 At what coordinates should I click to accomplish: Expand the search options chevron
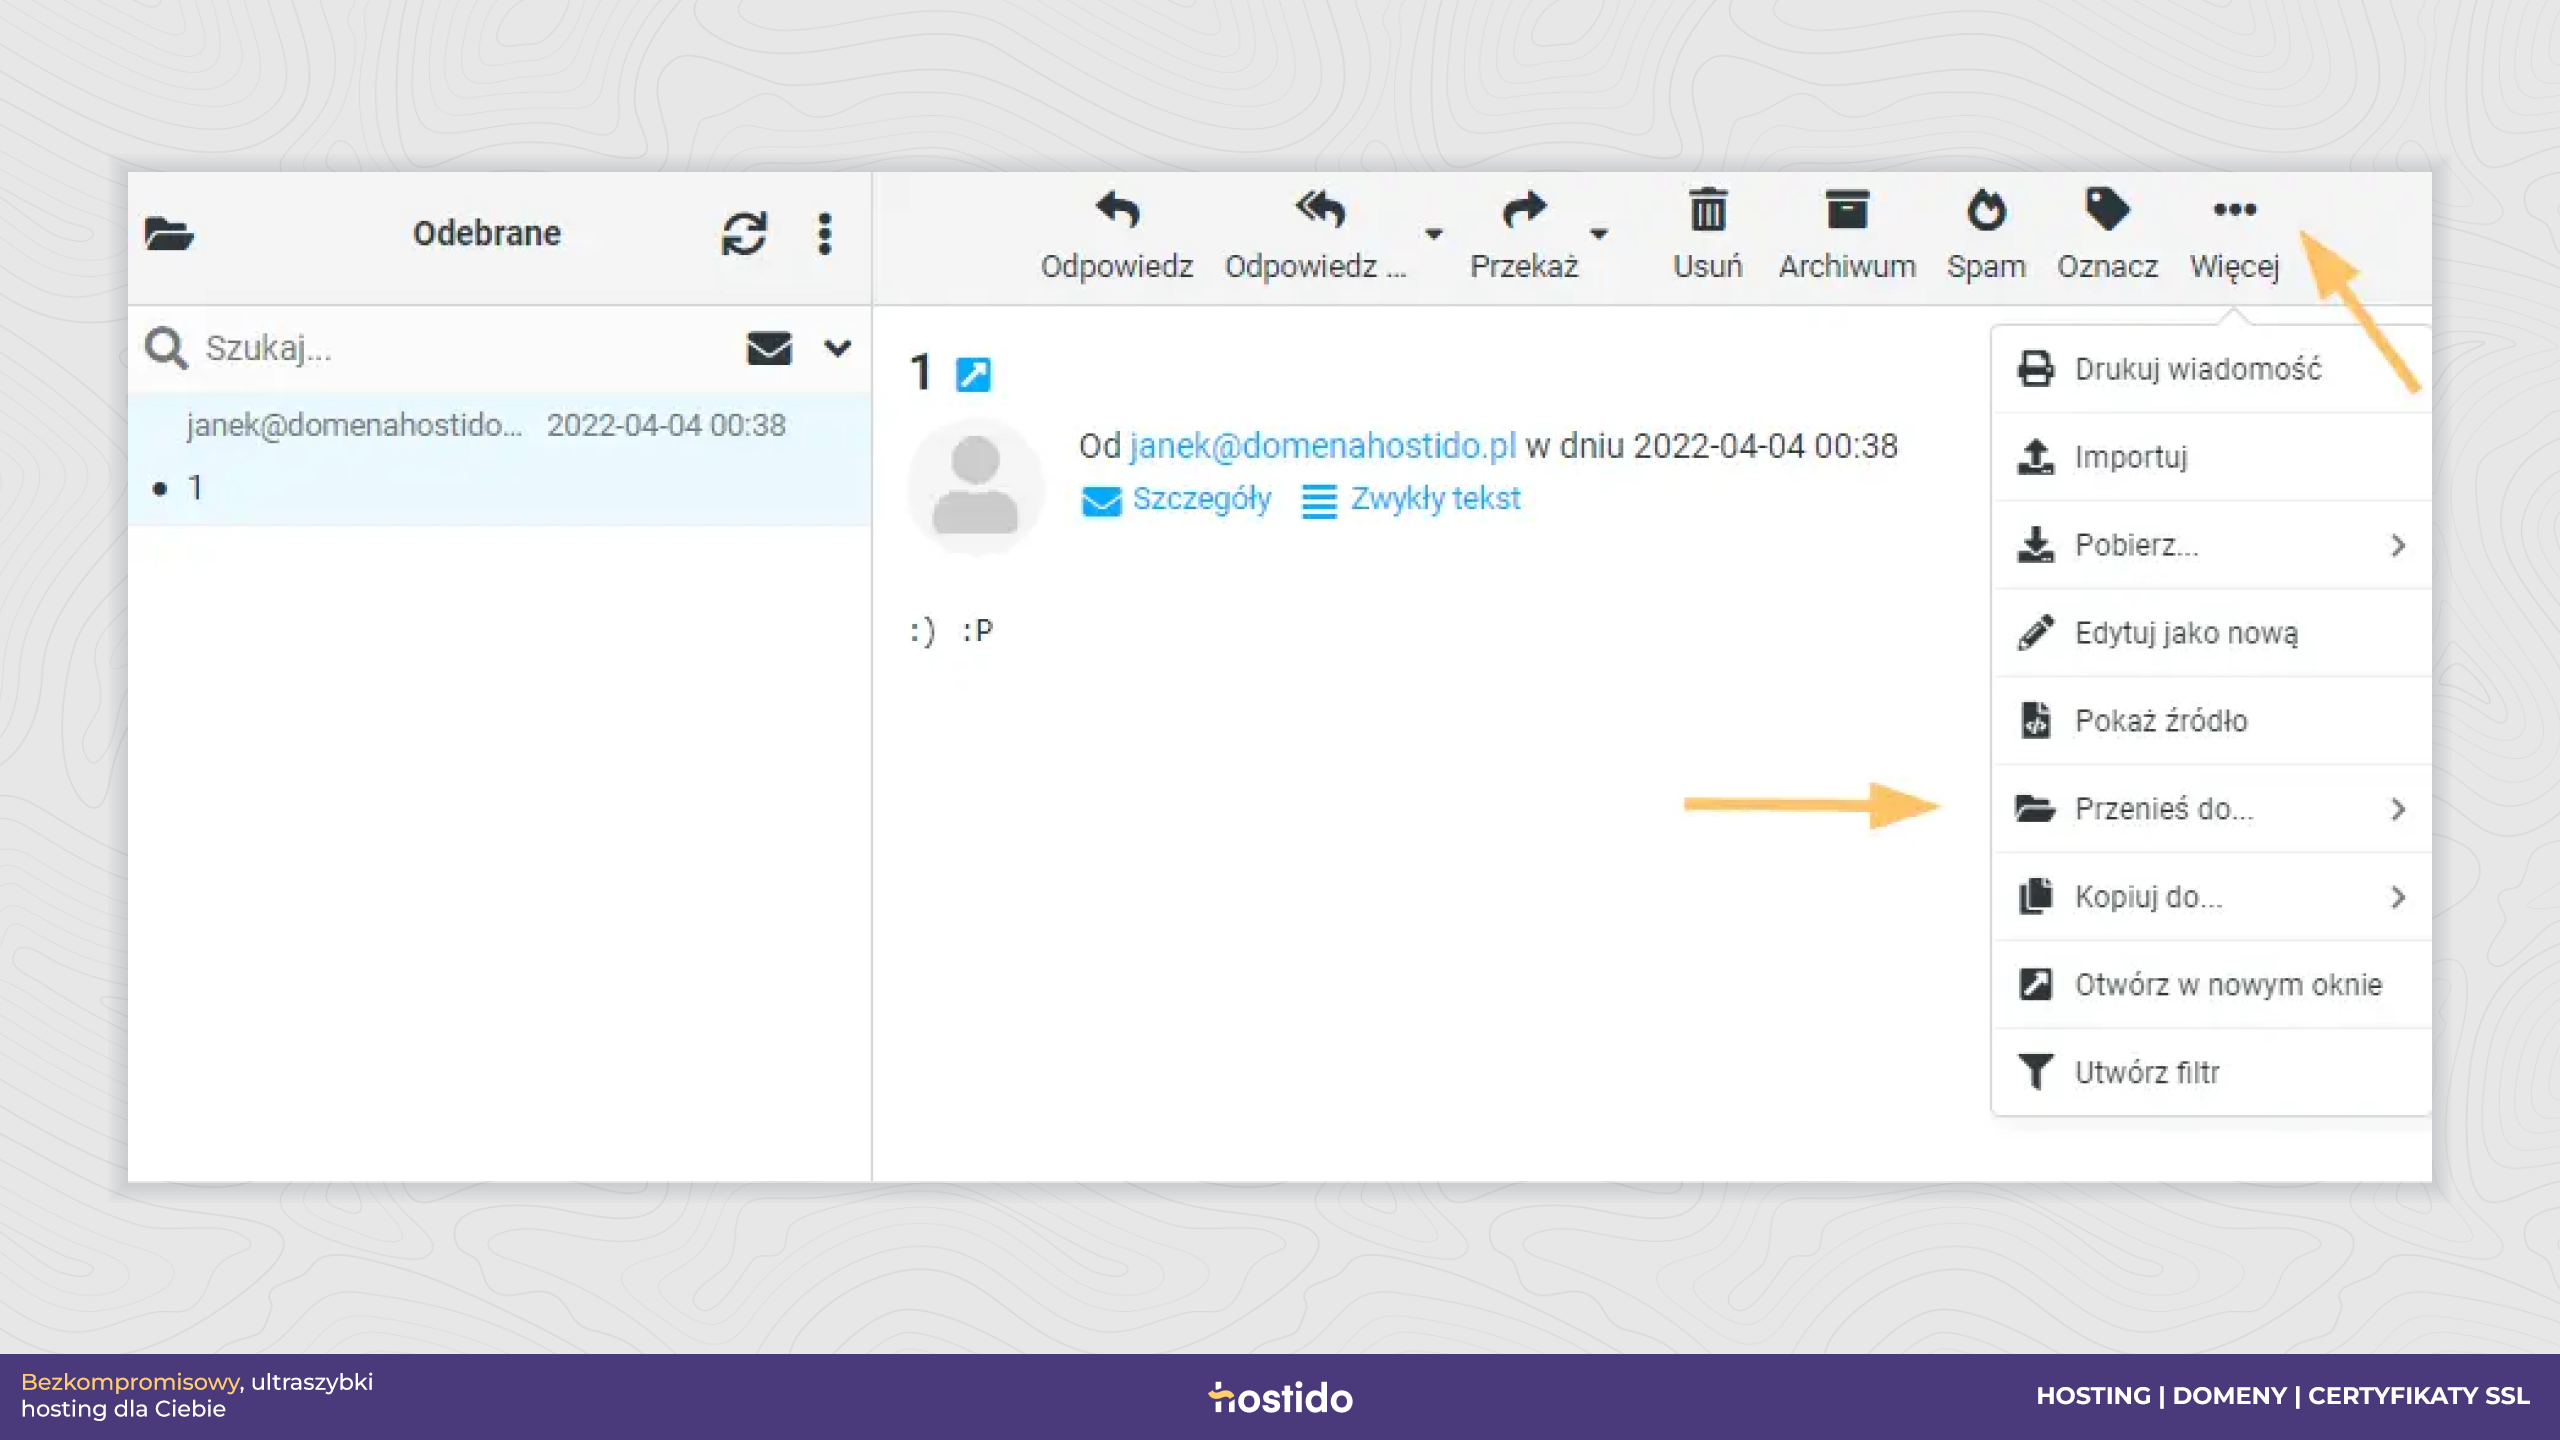tap(838, 348)
